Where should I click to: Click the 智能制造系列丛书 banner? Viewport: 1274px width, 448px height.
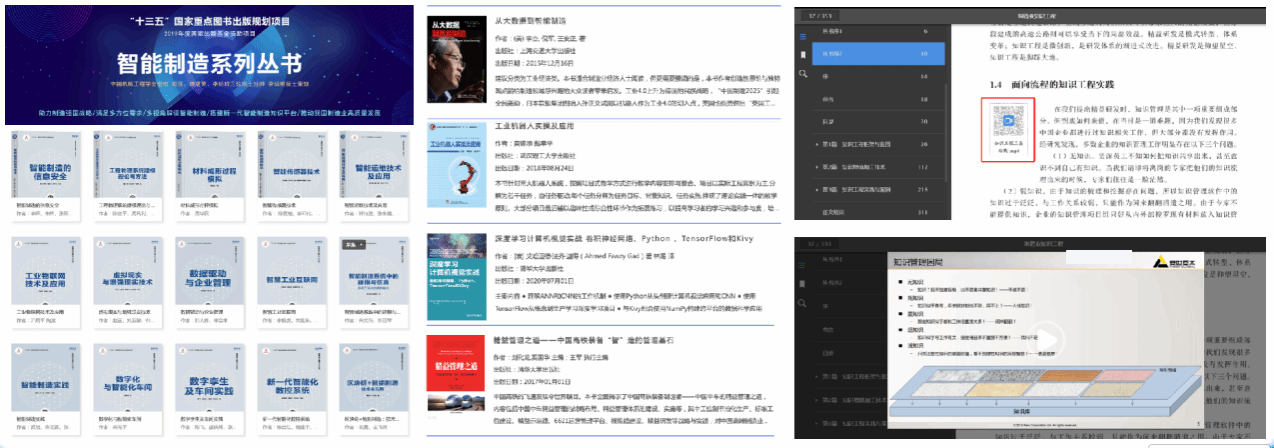pos(208,63)
